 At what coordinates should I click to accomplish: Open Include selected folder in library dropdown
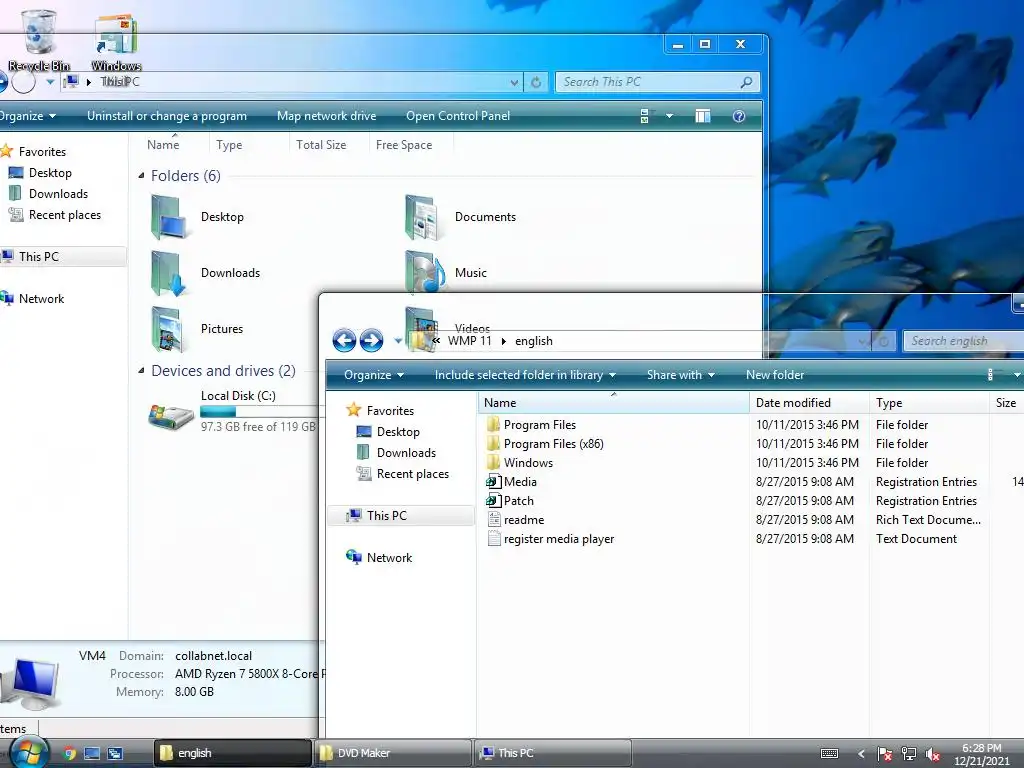tap(525, 375)
